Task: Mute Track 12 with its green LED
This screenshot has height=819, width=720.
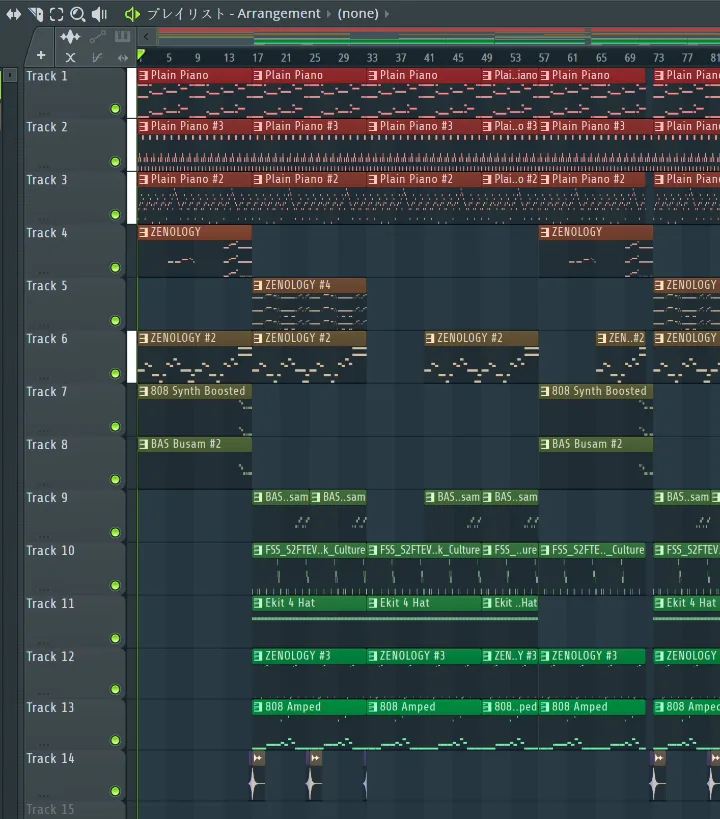Action: click(x=115, y=689)
